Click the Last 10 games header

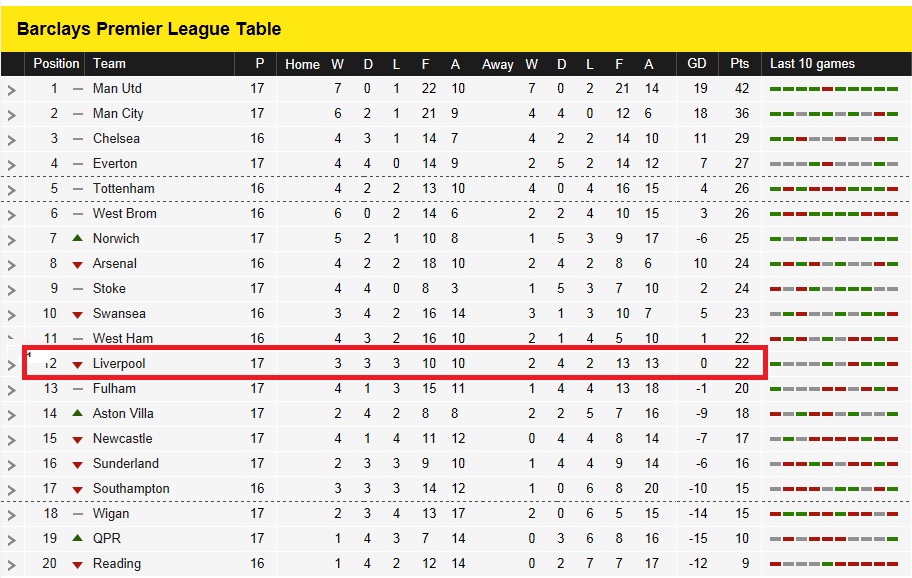[x=812, y=63]
